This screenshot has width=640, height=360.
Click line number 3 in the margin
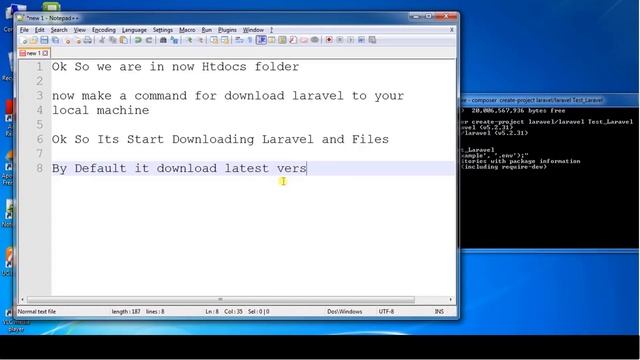click(39, 96)
